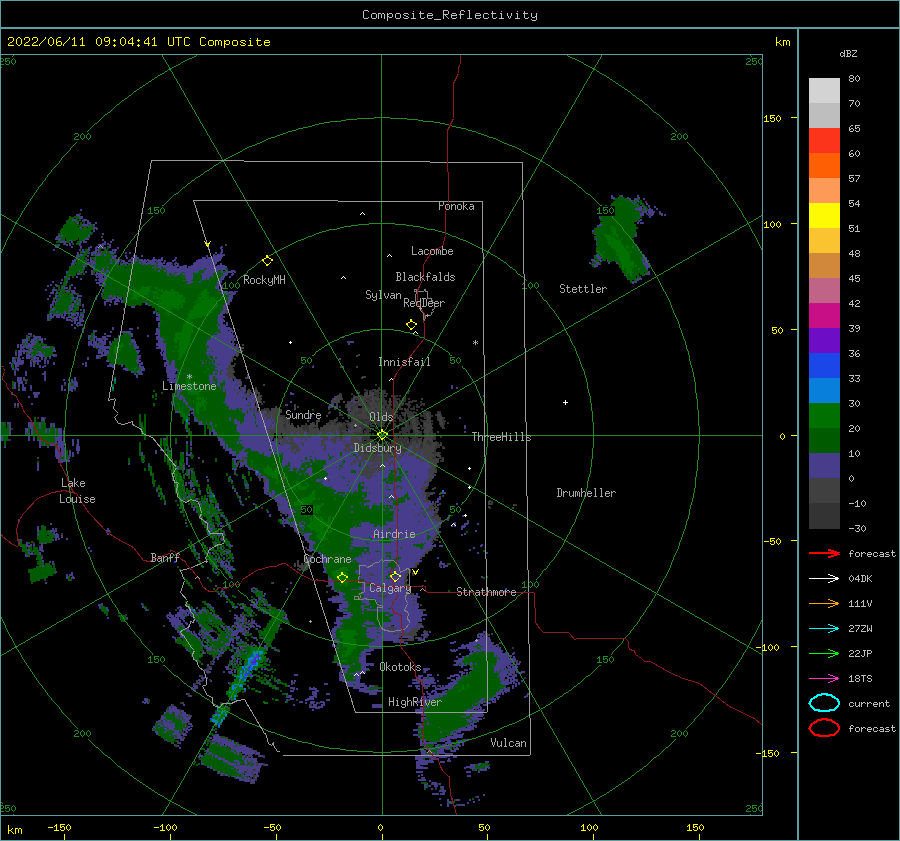Viewport: 900px width, 841px height.
Task: Click the Sundre city label
Action: point(303,414)
